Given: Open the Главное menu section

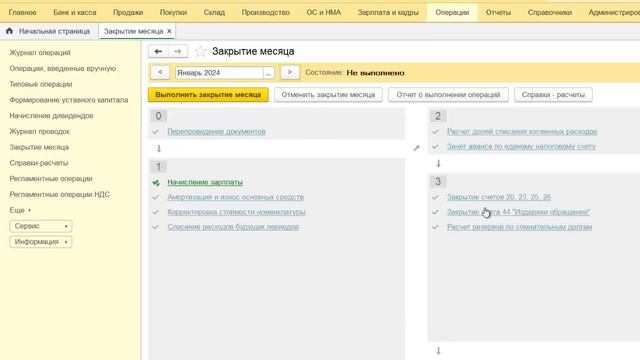Looking at the screenshot, I should [x=22, y=13].
